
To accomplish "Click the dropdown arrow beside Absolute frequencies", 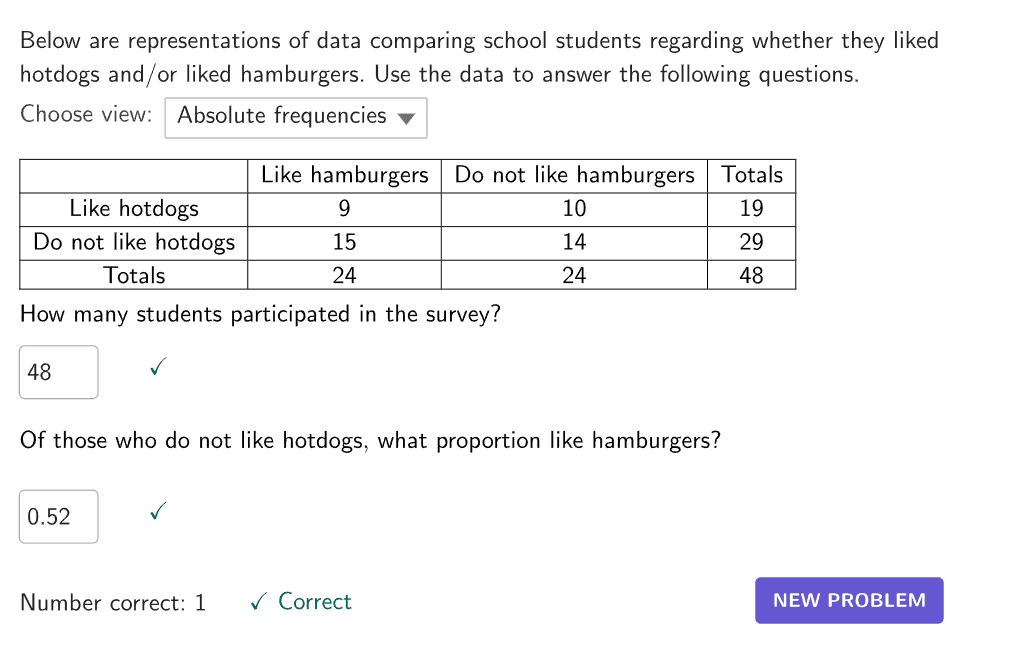I will pos(405,118).
